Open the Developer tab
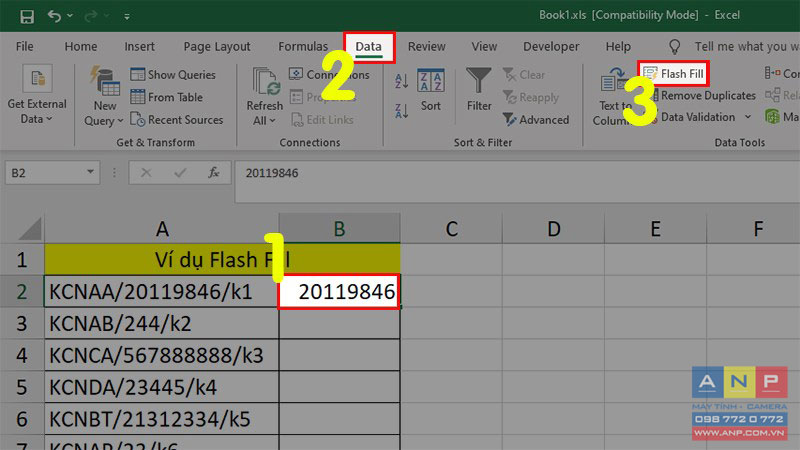The height and width of the screenshot is (450, 800). pos(551,46)
